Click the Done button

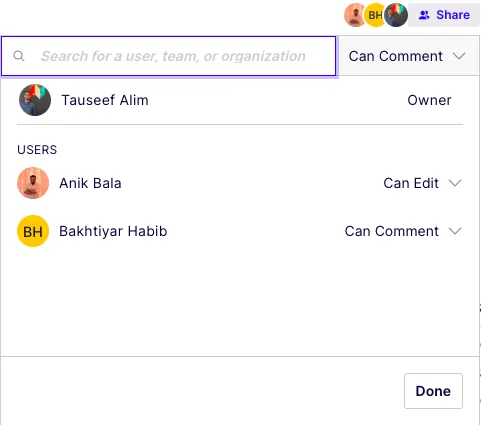pyautogui.click(x=433, y=391)
